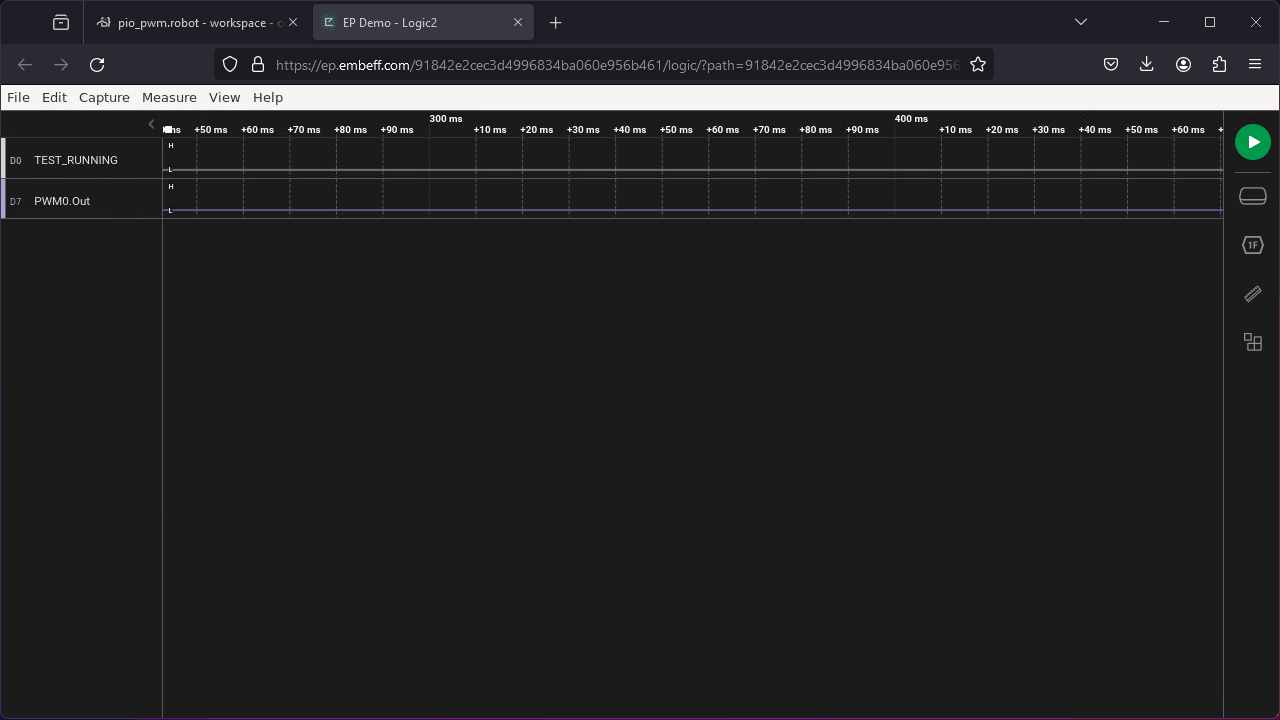Open the Firefox account menu
The image size is (1280, 720).
(1183, 64)
